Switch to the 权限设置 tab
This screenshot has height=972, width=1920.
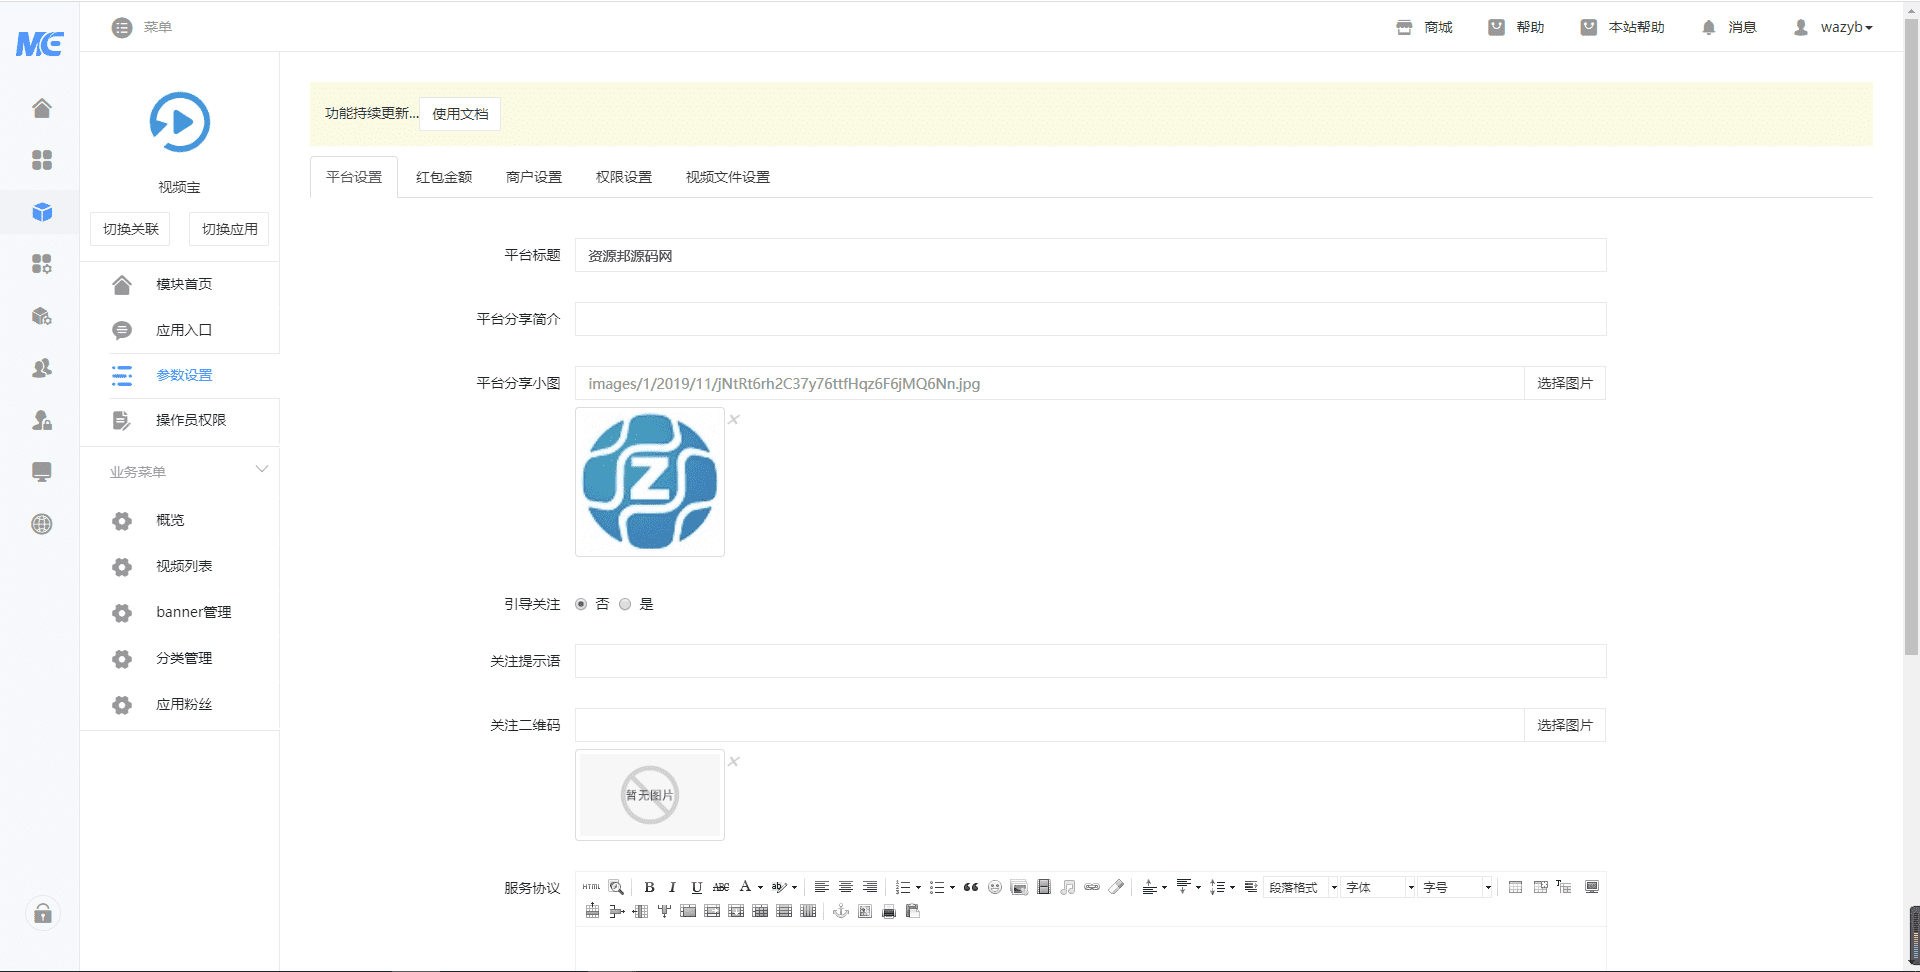tap(624, 177)
